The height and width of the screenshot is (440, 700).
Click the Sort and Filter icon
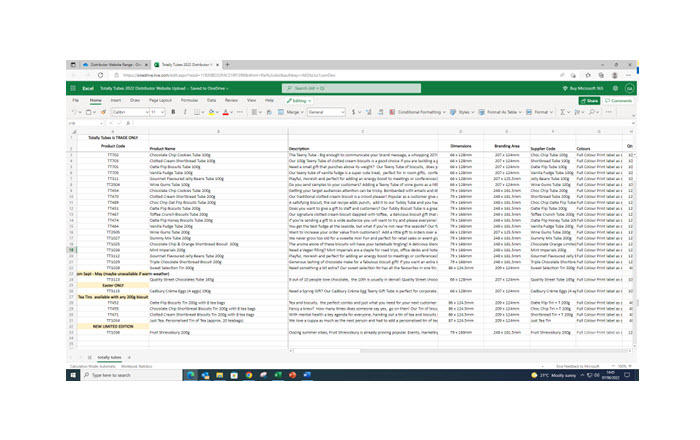click(x=577, y=112)
